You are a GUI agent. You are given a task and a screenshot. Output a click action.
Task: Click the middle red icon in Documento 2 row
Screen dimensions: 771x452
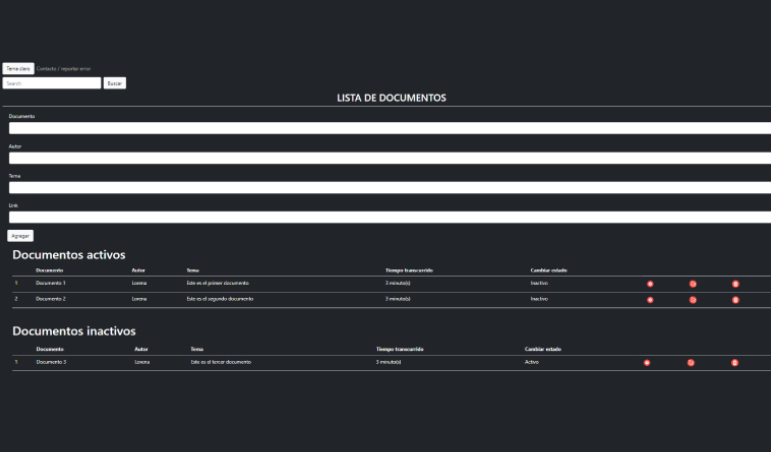[x=692, y=300]
